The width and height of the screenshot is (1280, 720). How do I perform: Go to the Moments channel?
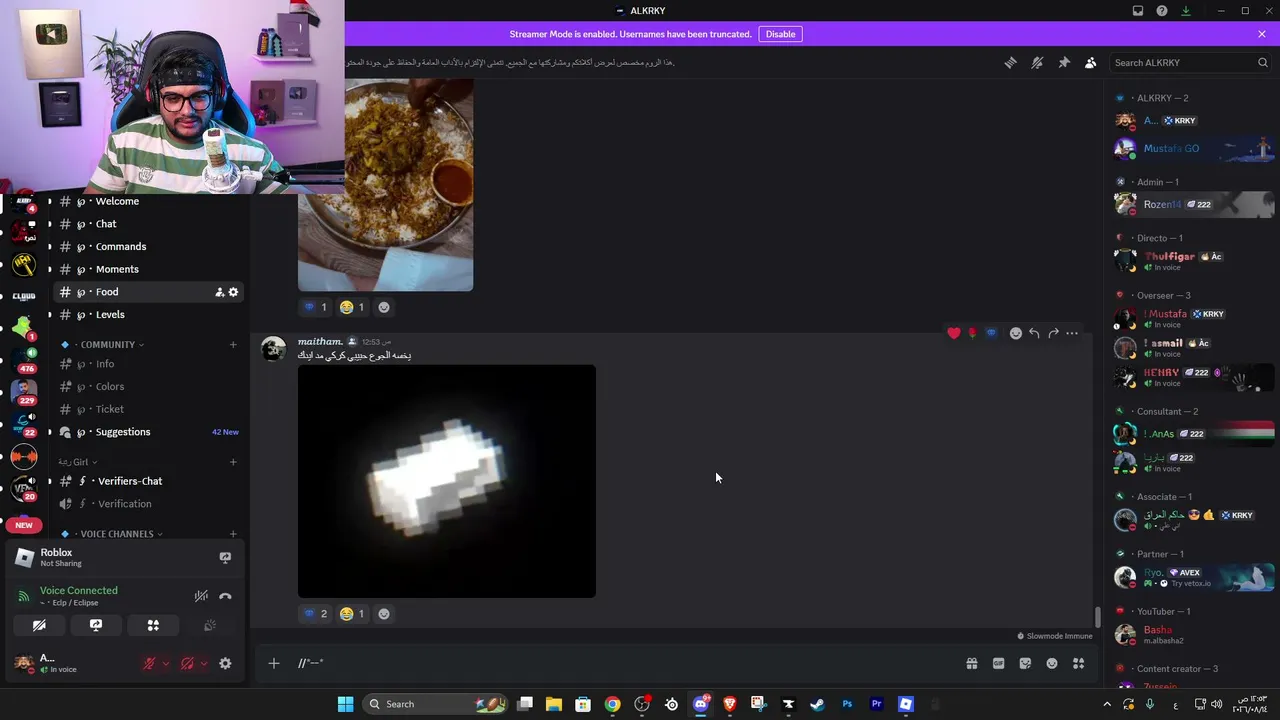point(147,269)
